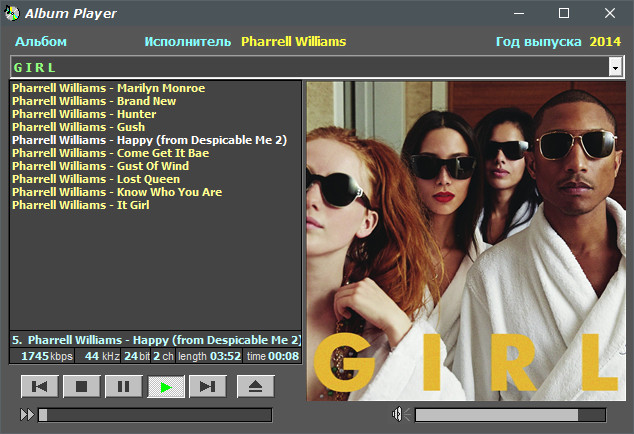
Task: Pause the current song
Action: point(123,386)
